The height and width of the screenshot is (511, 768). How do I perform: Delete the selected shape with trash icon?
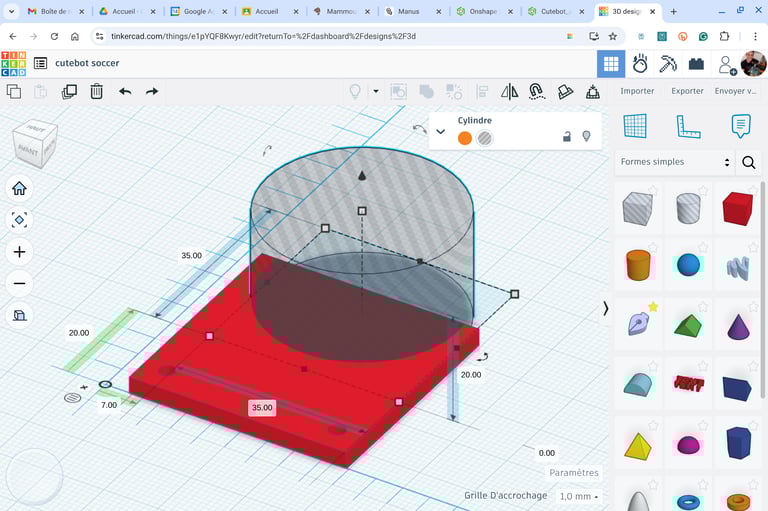click(96, 91)
